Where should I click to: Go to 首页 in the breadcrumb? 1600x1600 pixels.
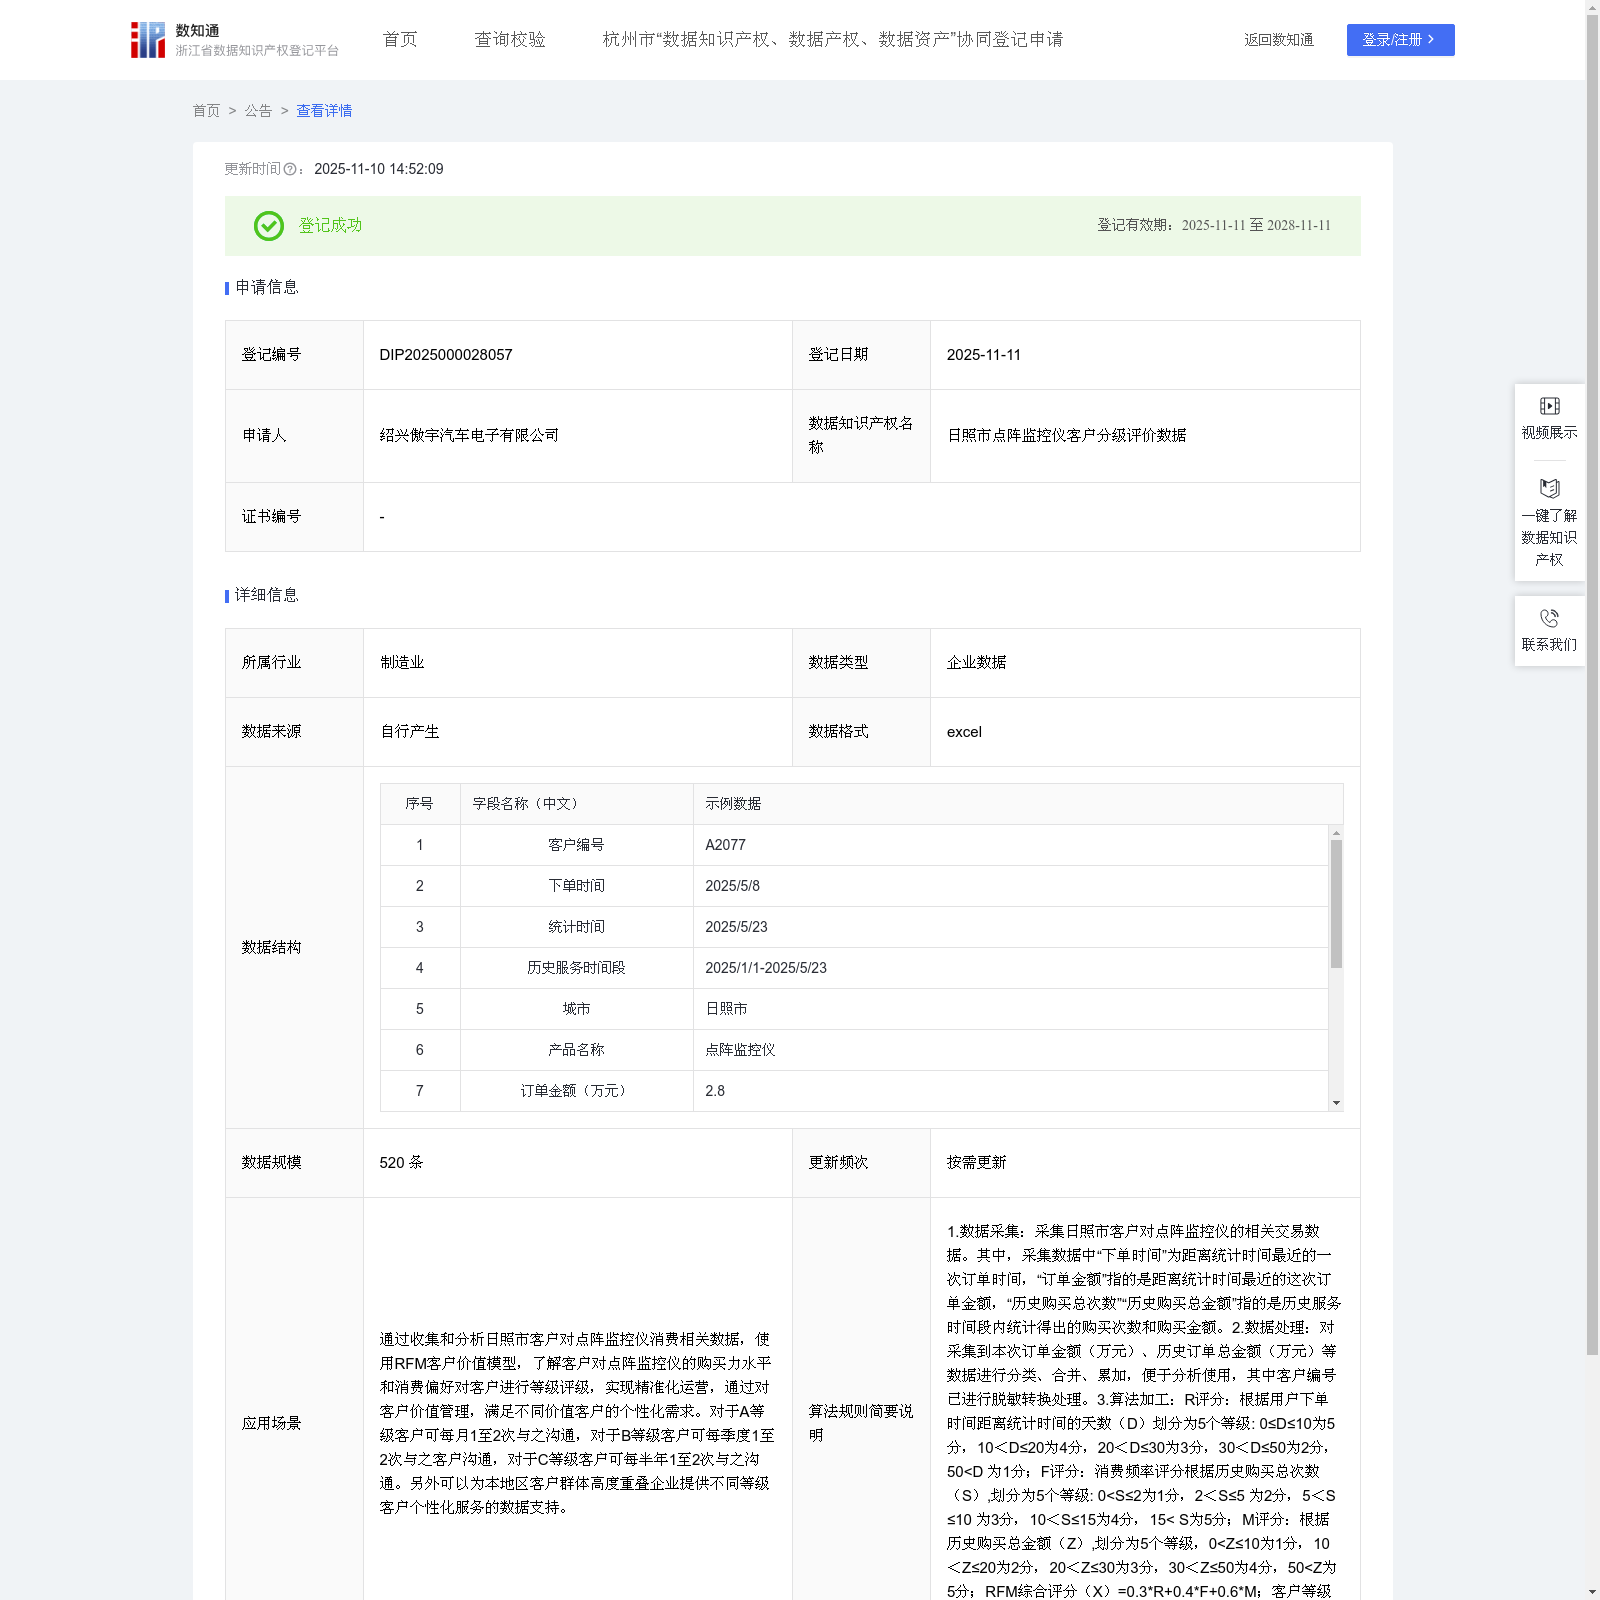pyautogui.click(x=206, y=111)
